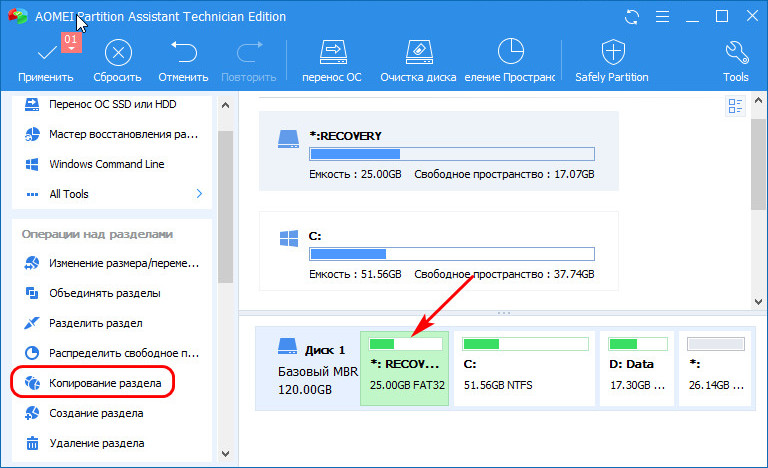Toggle the partition list view mode icon
This screenshot has height=468, width=768.
pos(735,106)
